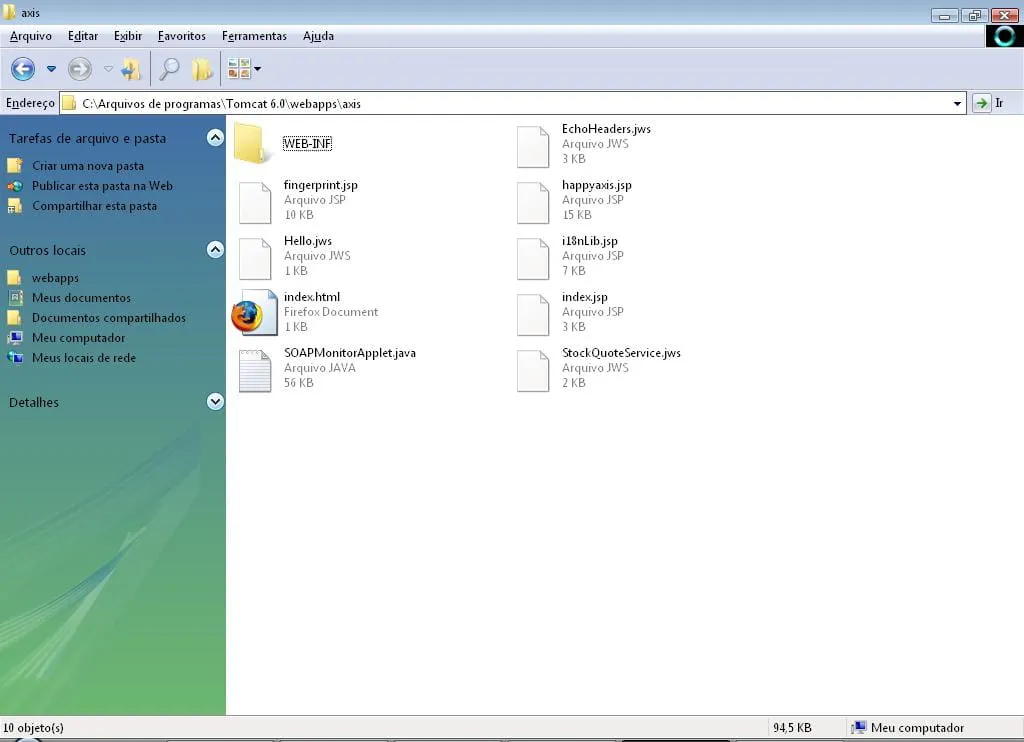This screenshot has width=1024, height=742.
Task: Click the i18nLib.jsp file name
Action: coord(590,241)
